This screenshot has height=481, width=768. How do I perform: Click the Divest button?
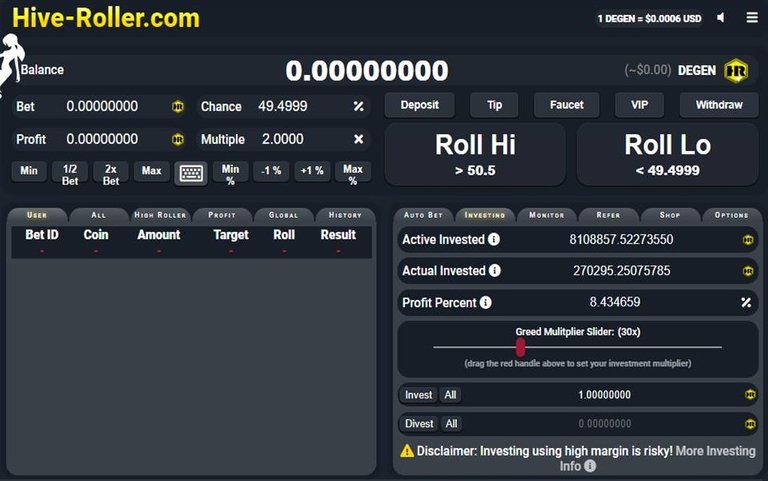click(x=419, y=424)
